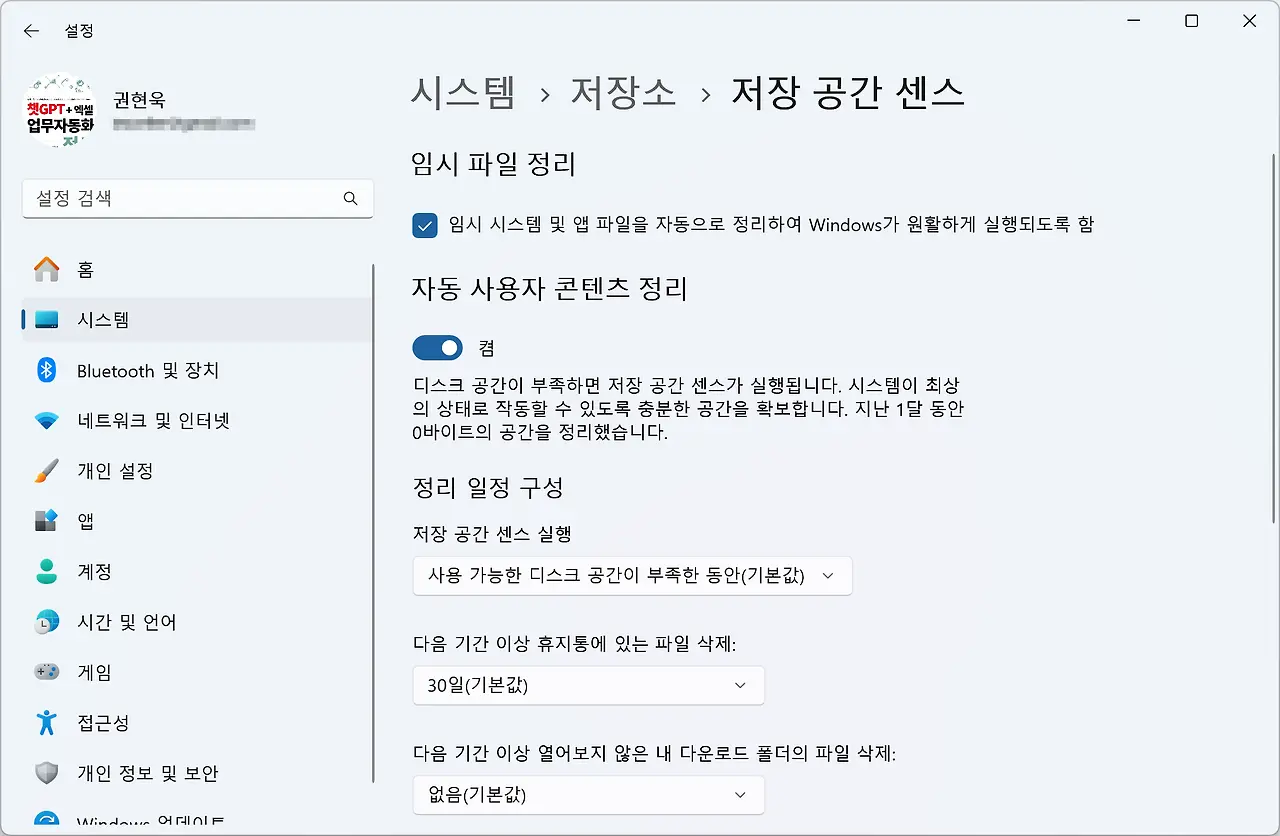Expand the downloads folder deletion dropdown

(588, 795)
